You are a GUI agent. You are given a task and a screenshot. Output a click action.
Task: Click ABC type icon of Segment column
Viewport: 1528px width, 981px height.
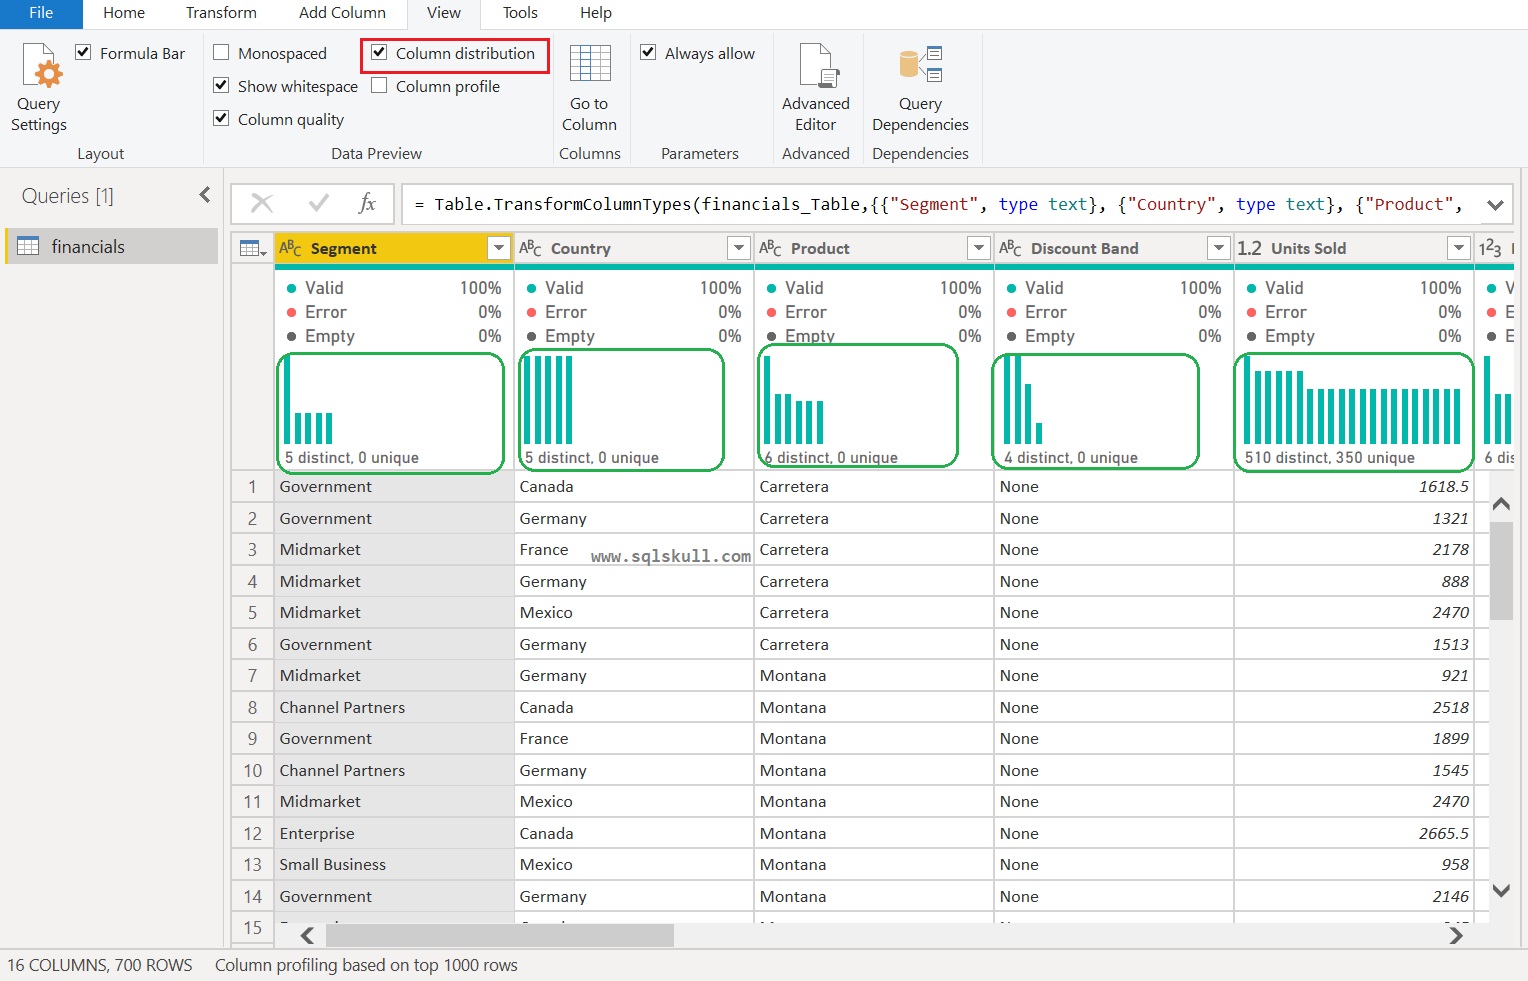291,248
